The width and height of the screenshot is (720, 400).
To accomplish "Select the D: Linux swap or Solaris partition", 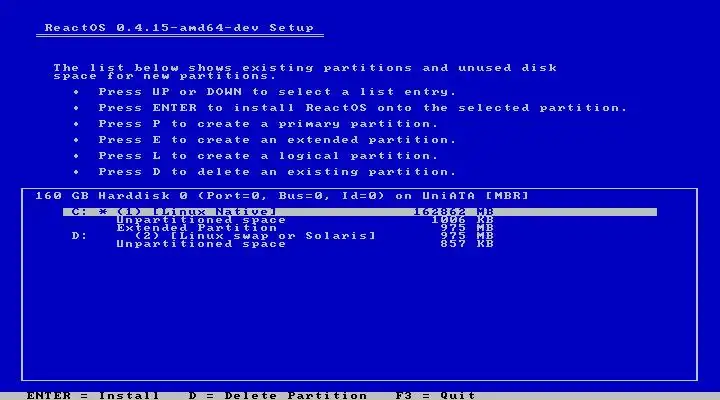I will [282, 236].
